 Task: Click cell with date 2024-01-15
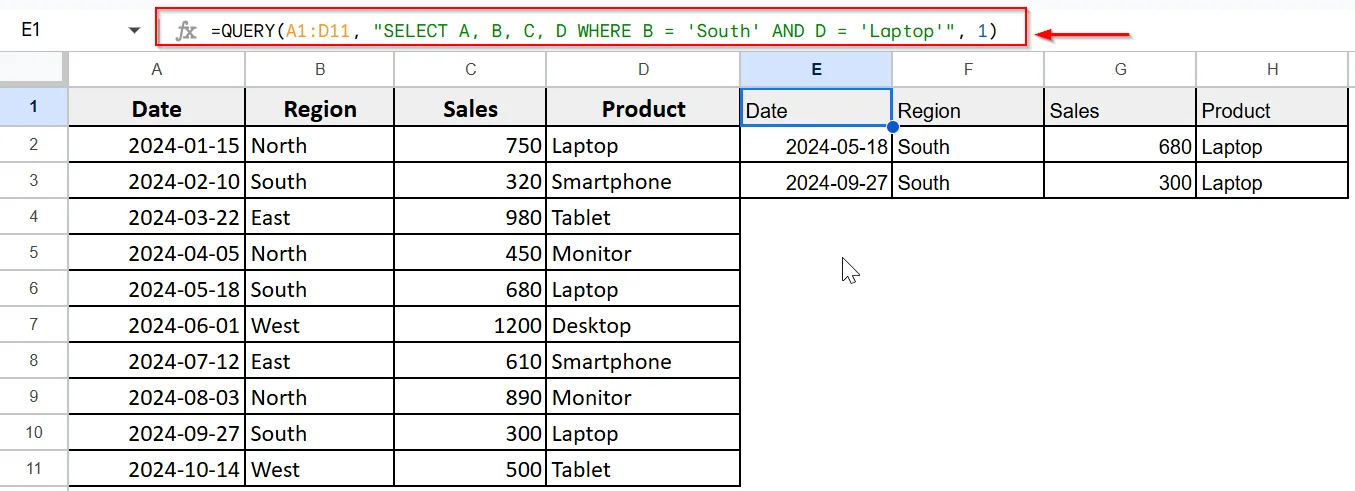tap(157, 145)
